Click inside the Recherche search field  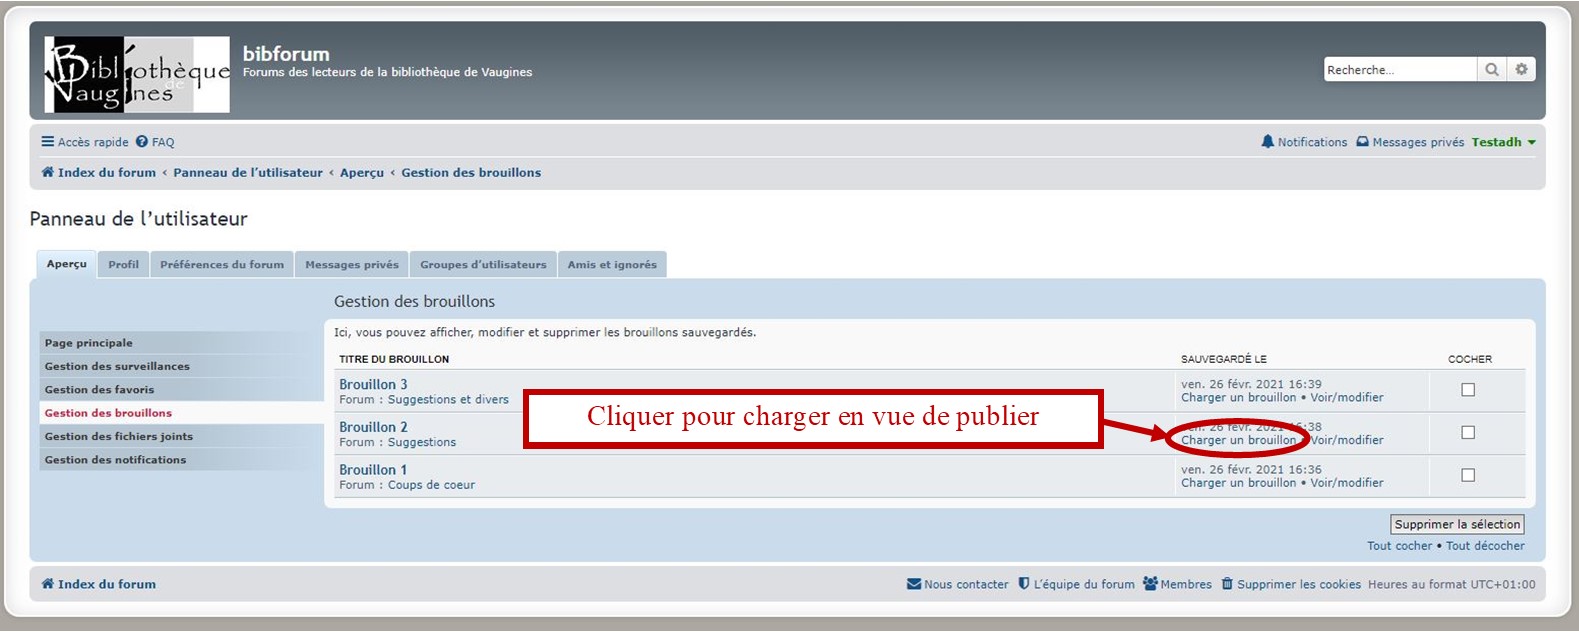(1399, 70)
